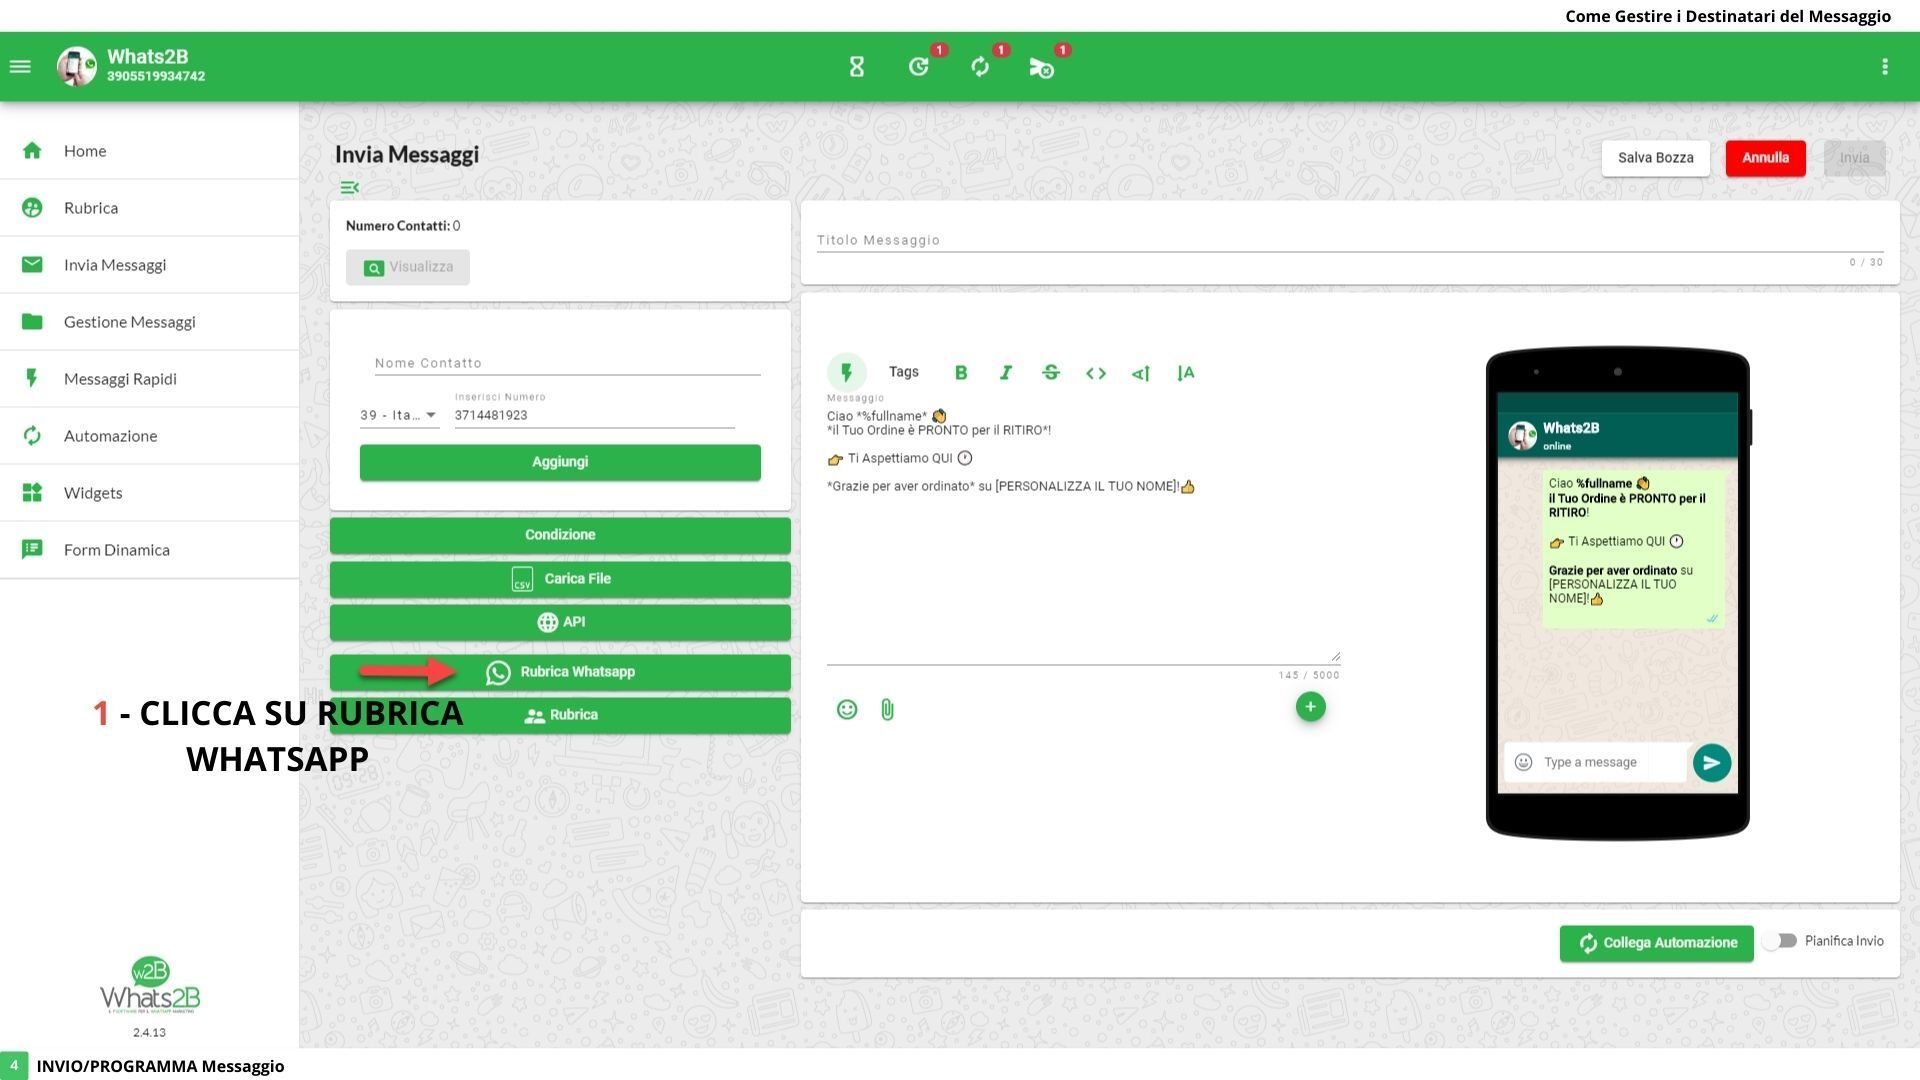Apply strikethrough formatting to message
1920x1080 pixels.
click(1051, 373)
